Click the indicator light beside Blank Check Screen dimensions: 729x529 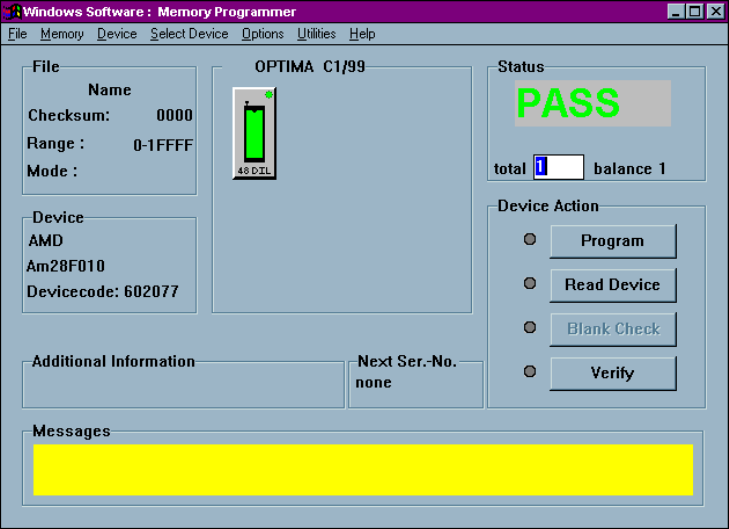point(530,327)
